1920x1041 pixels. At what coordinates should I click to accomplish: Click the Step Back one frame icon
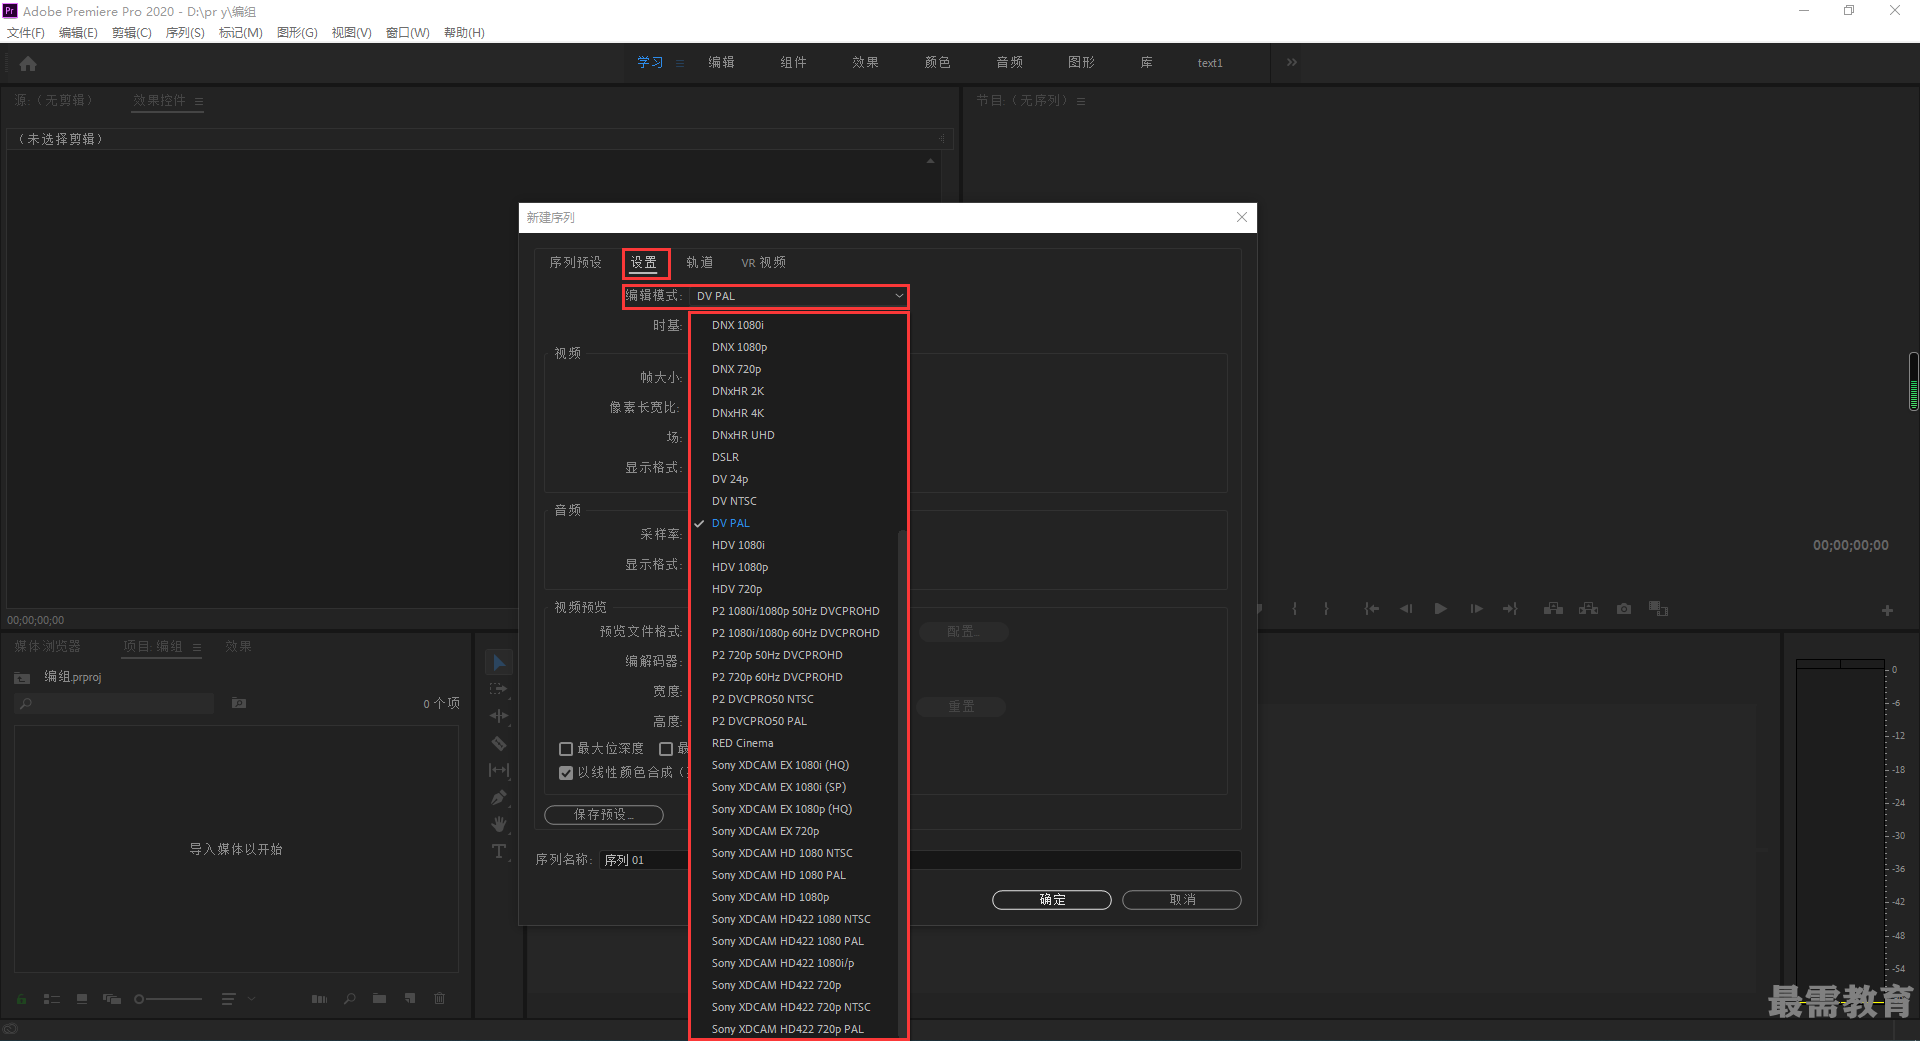pyautogui.click(x=1406, y=608)
